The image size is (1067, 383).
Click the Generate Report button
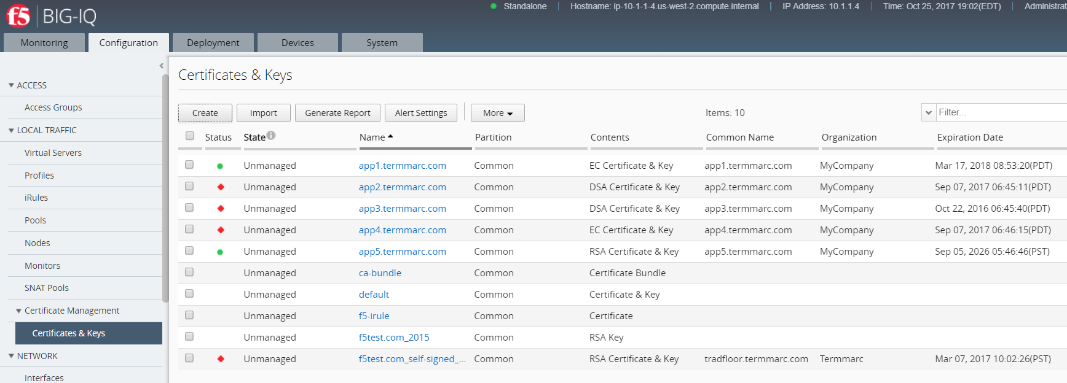[x=338, y=113]
